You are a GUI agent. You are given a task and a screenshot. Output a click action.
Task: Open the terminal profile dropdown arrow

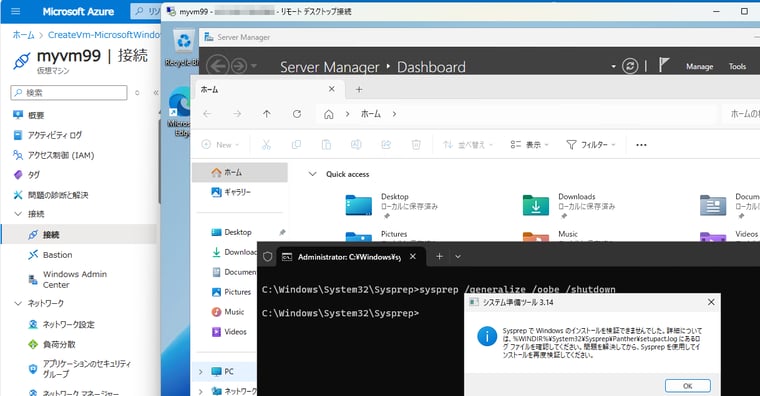458,256
